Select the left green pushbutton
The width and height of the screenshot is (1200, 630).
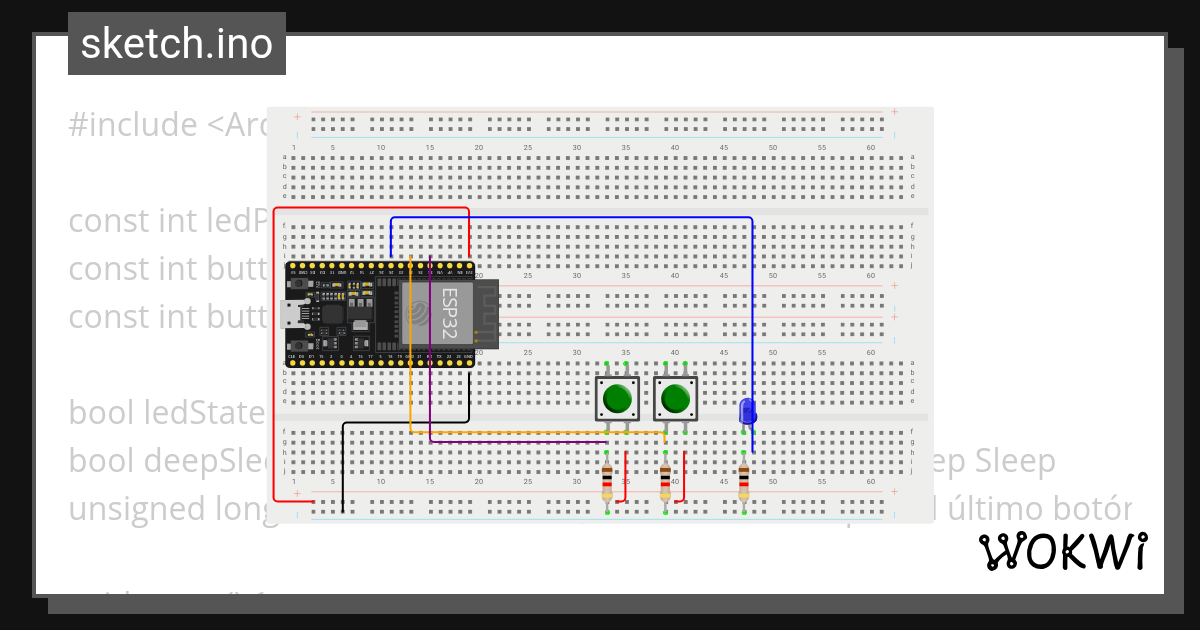(617, 398)
